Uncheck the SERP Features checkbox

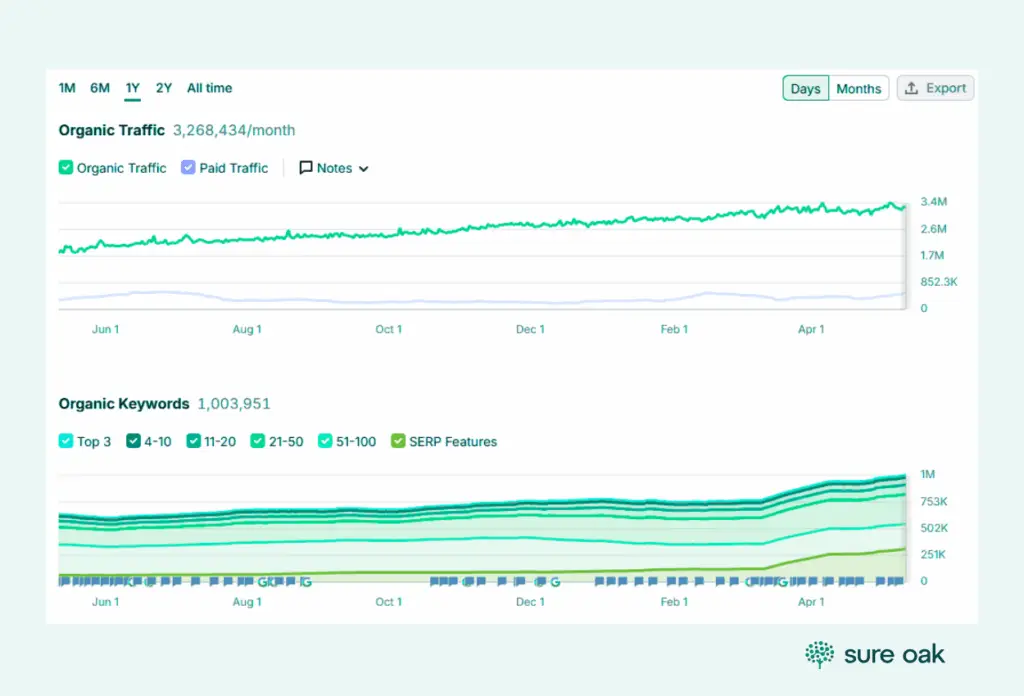coord(398,441)
